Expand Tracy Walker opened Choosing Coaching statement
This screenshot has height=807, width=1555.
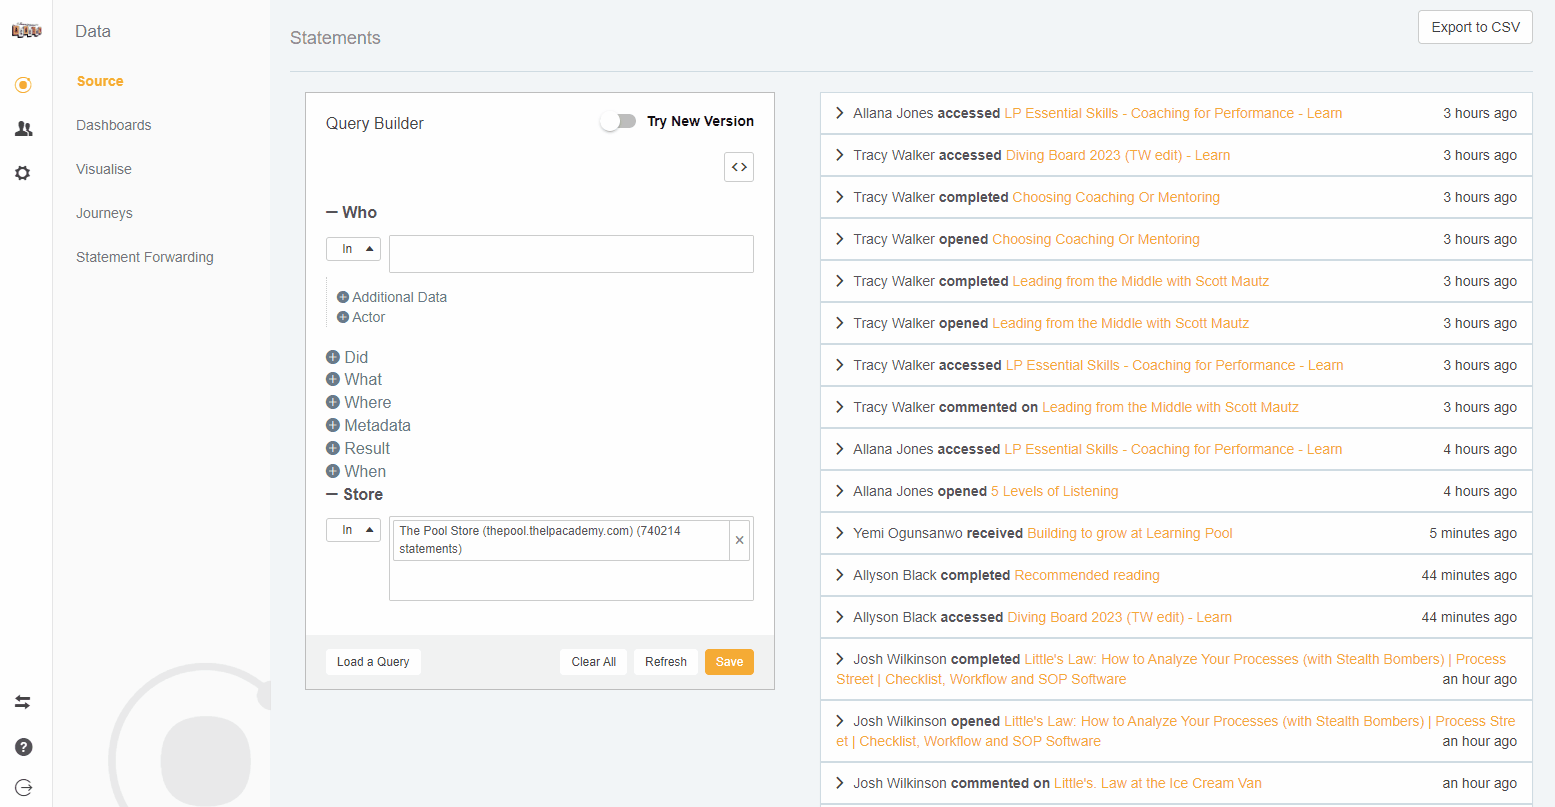(x=840, y=239)
